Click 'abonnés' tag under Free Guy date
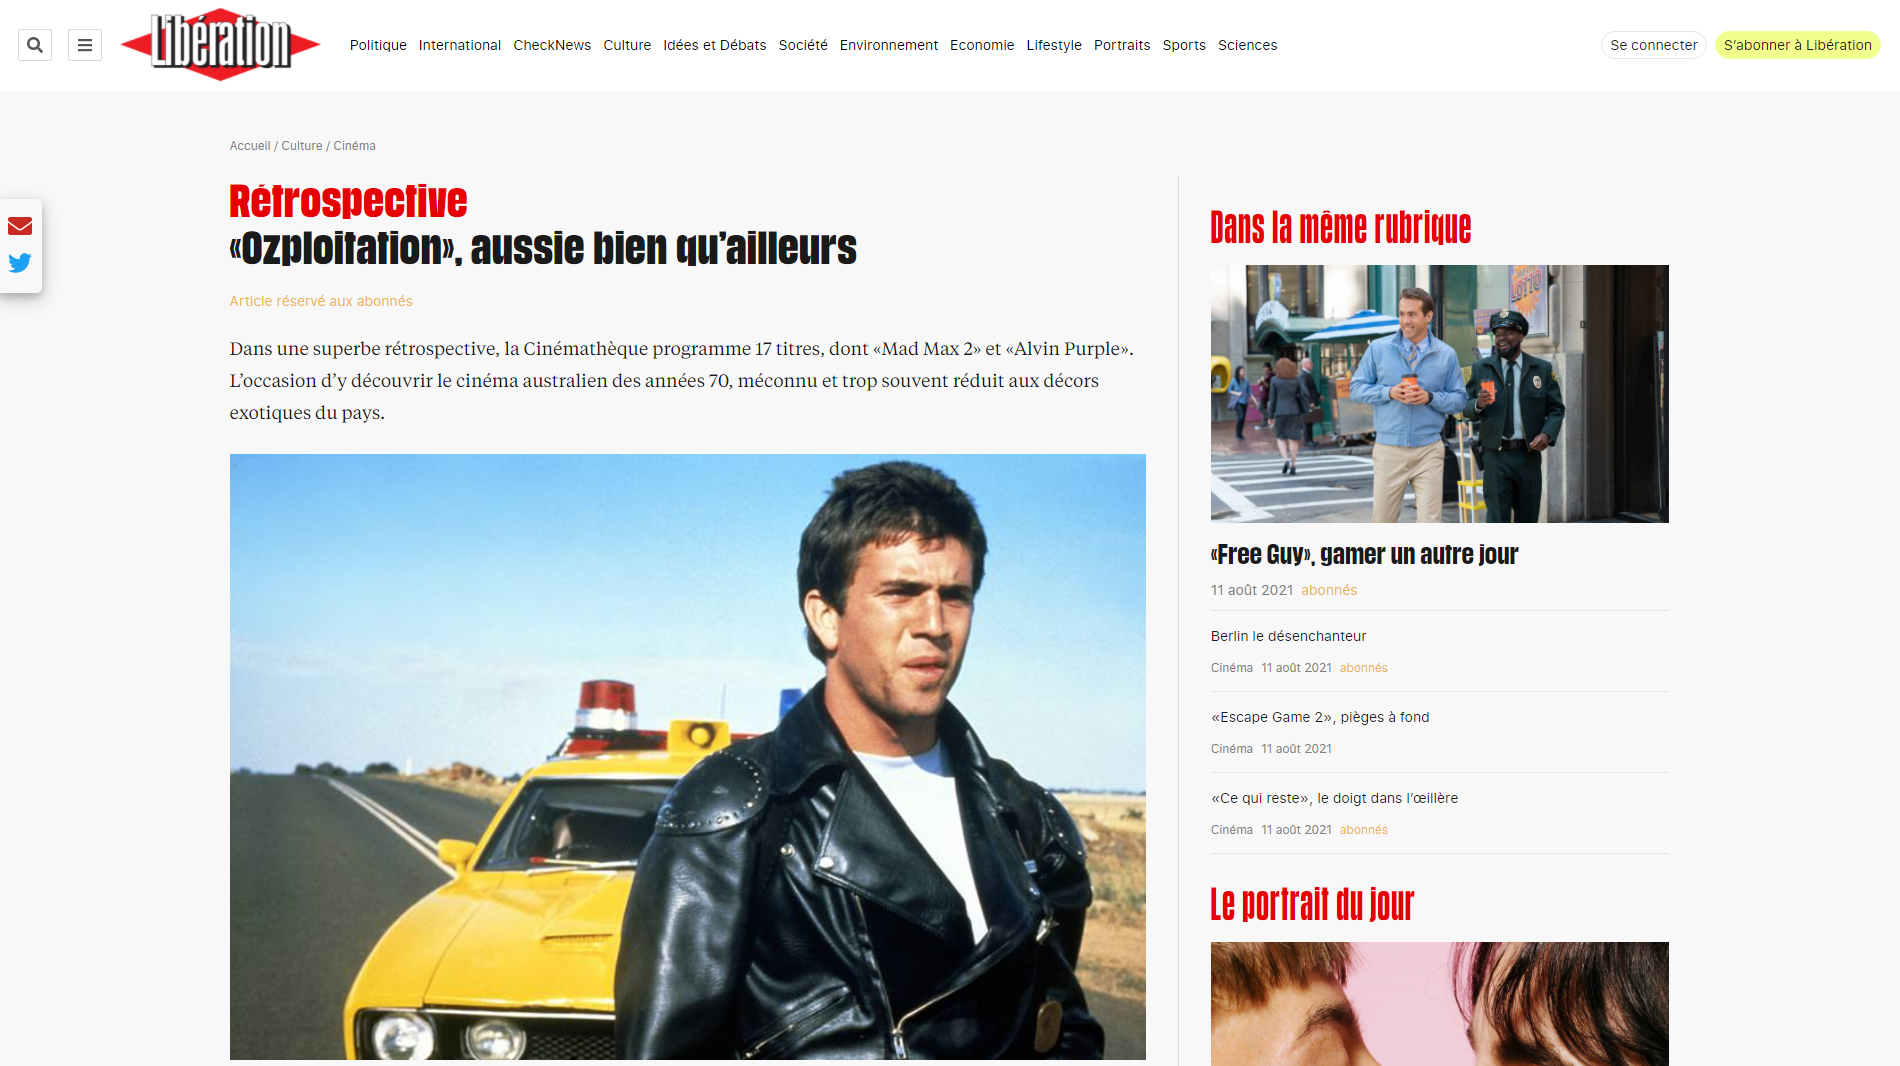Image resolution: width=1900 pixels, height=1066 pixels. [x=1329, y=590]
